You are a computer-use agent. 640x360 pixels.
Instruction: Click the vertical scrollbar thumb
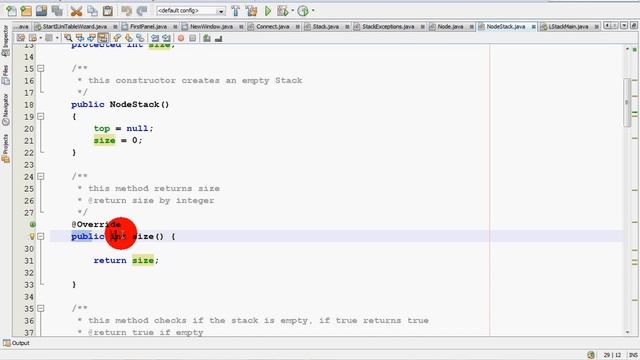[627, 102]
